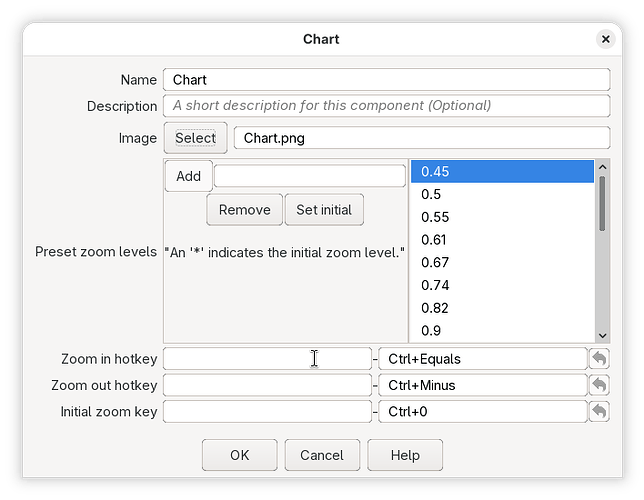Open Help for the Chart dialog
644x500 pixels.
click(x=405, y=455)
